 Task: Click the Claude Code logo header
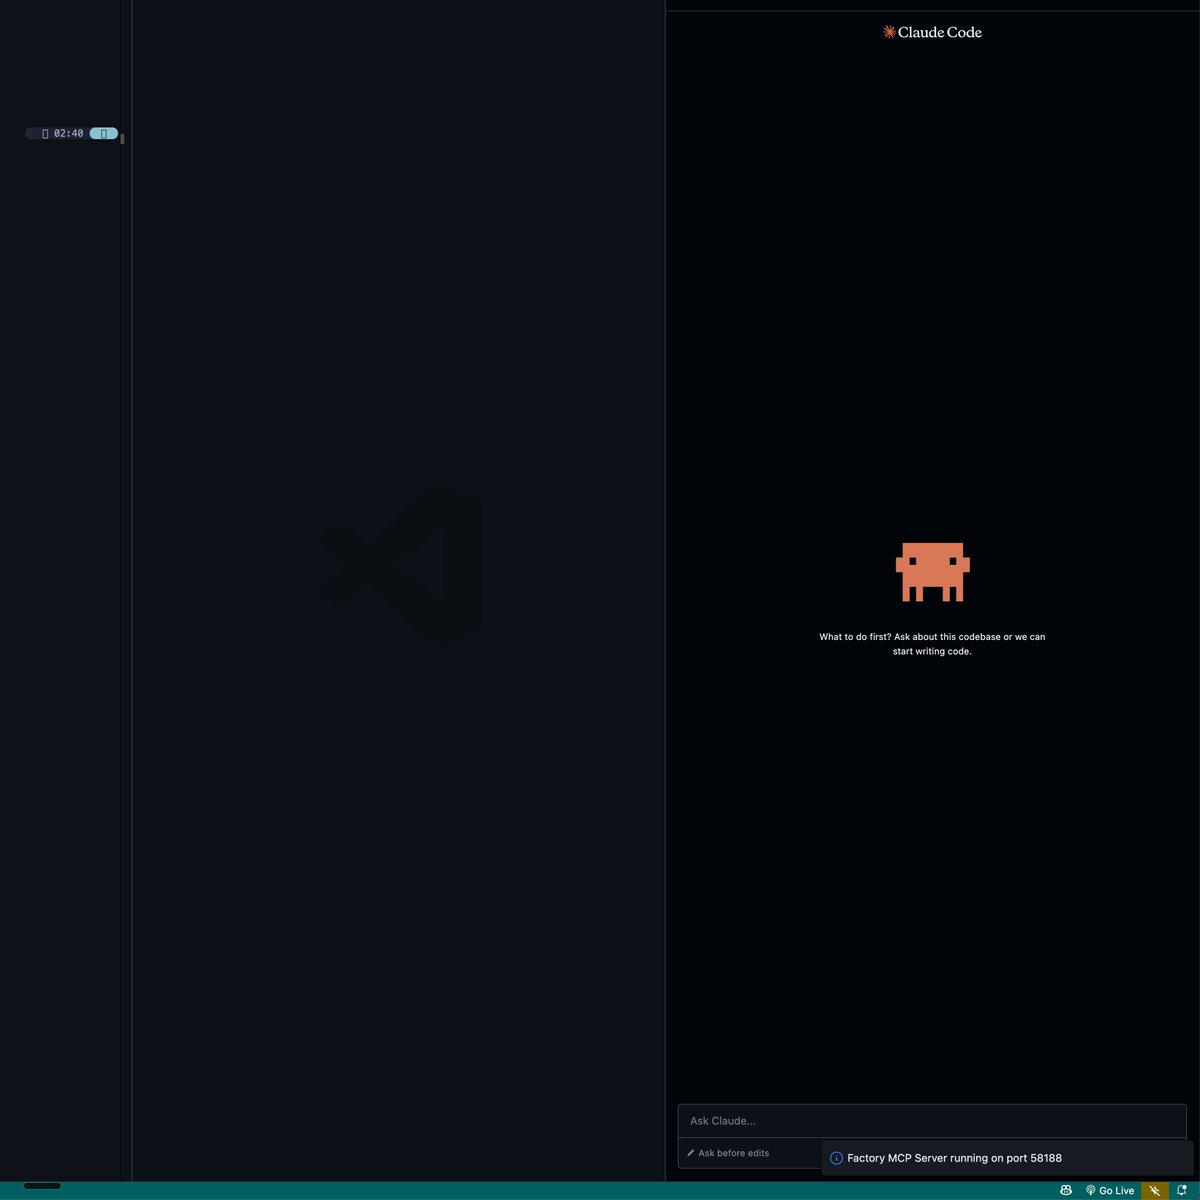[x=932, y=32]
